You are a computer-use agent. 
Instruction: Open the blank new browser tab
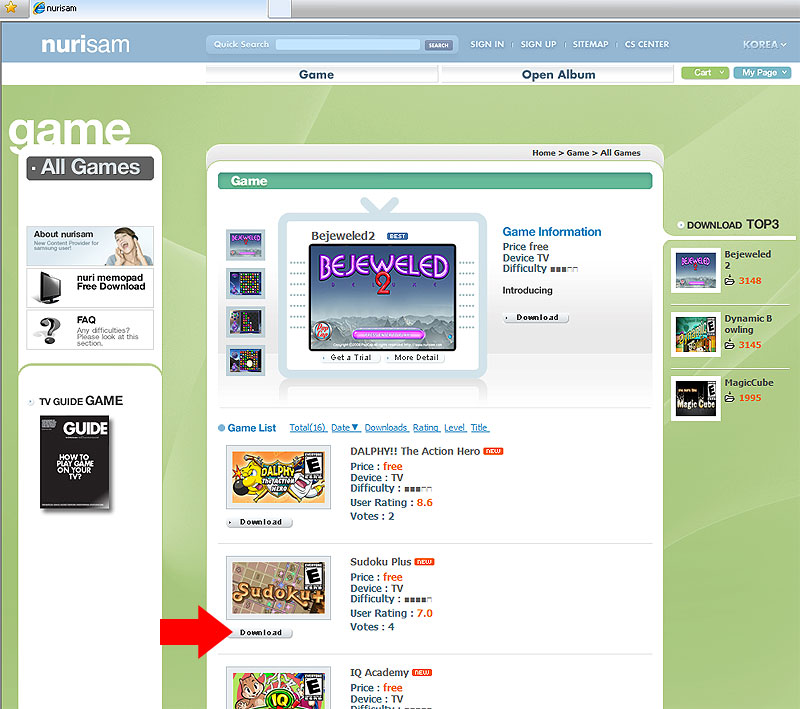[x=280, y=8]
